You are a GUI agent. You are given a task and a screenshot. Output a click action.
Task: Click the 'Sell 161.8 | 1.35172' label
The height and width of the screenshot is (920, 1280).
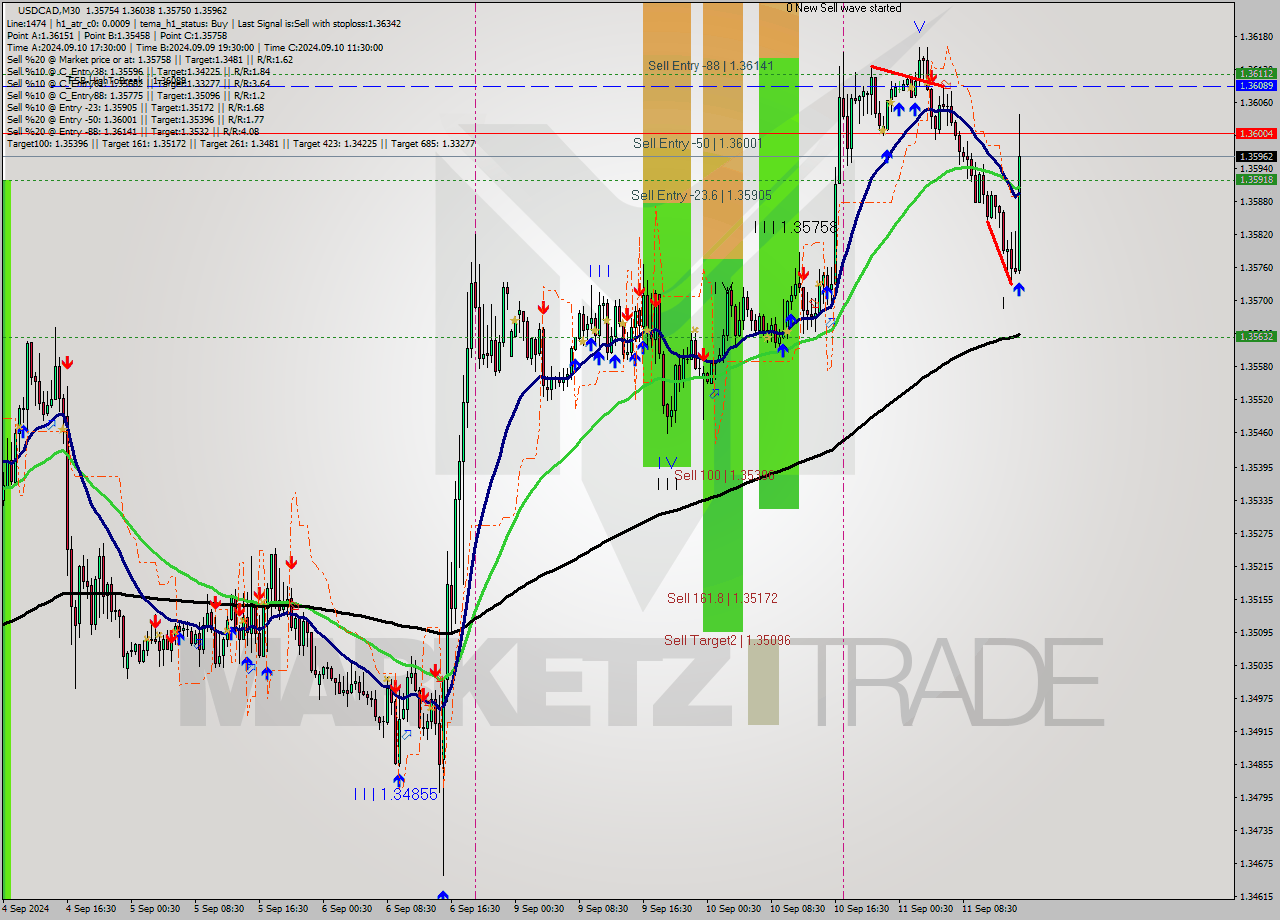click(x=722, y=598)
